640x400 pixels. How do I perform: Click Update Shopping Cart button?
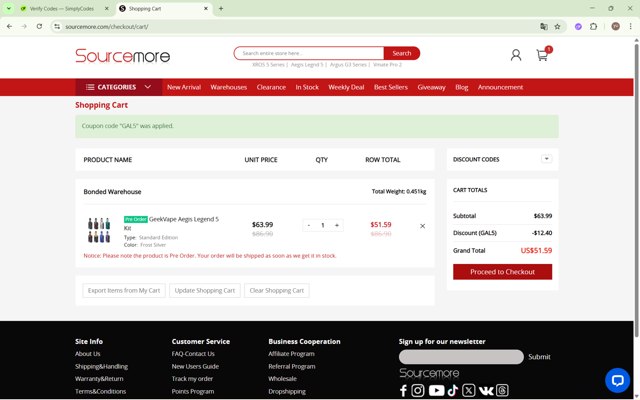pos(205,291)
